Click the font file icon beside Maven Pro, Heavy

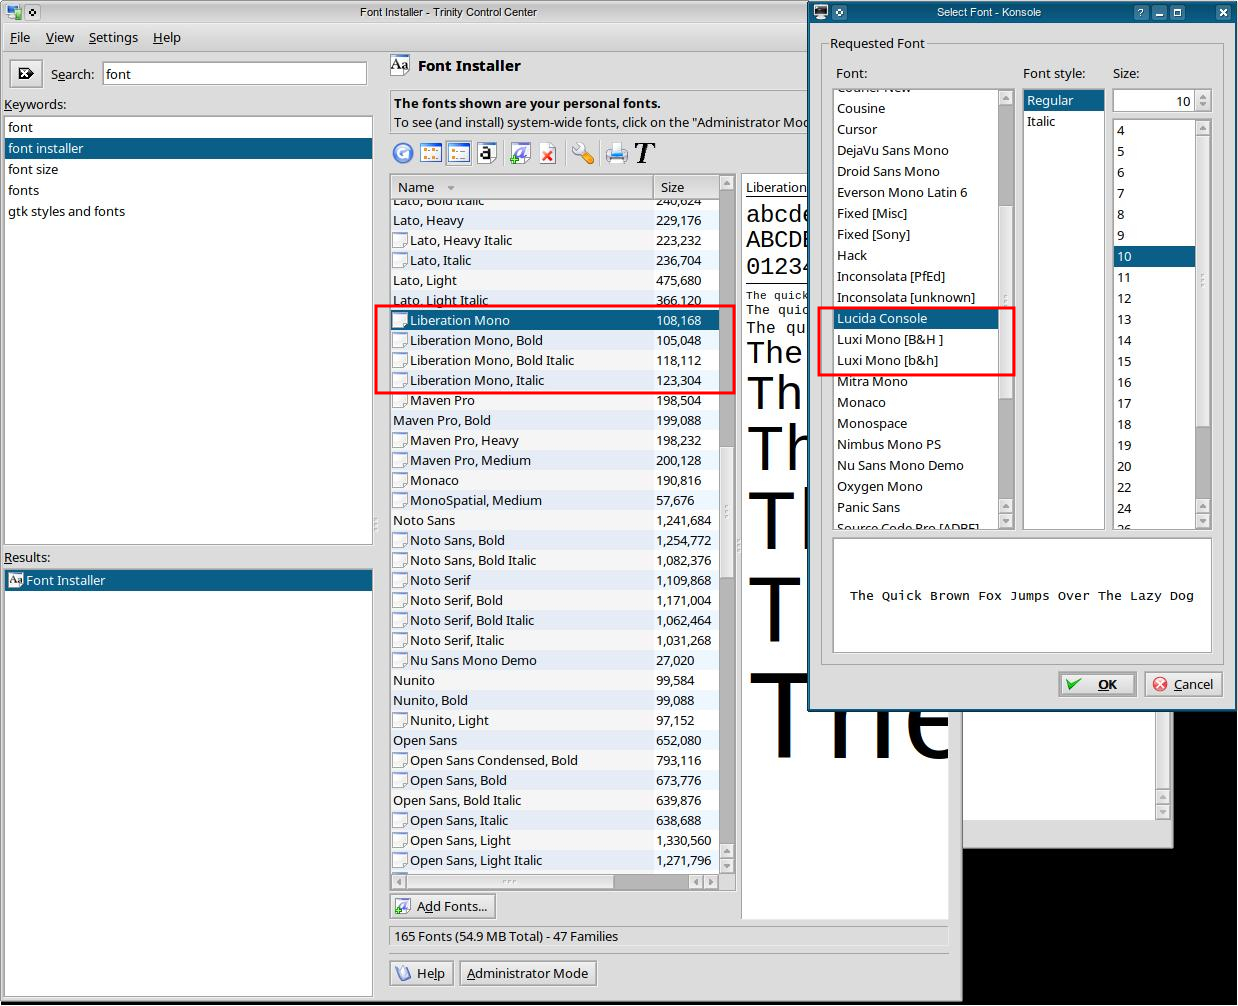(400, 440)
